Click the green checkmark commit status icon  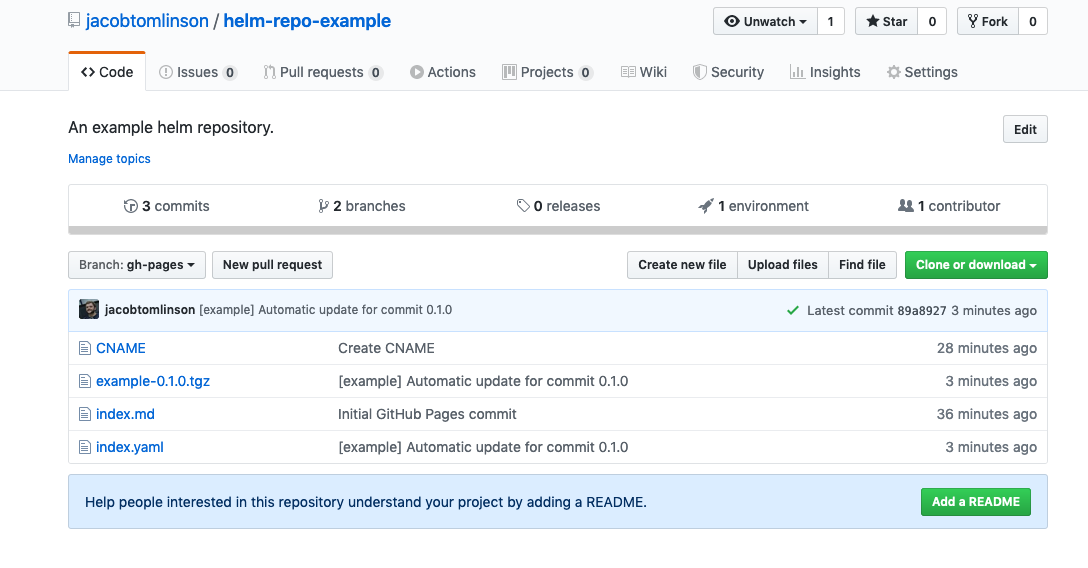(x=793, y=310)
